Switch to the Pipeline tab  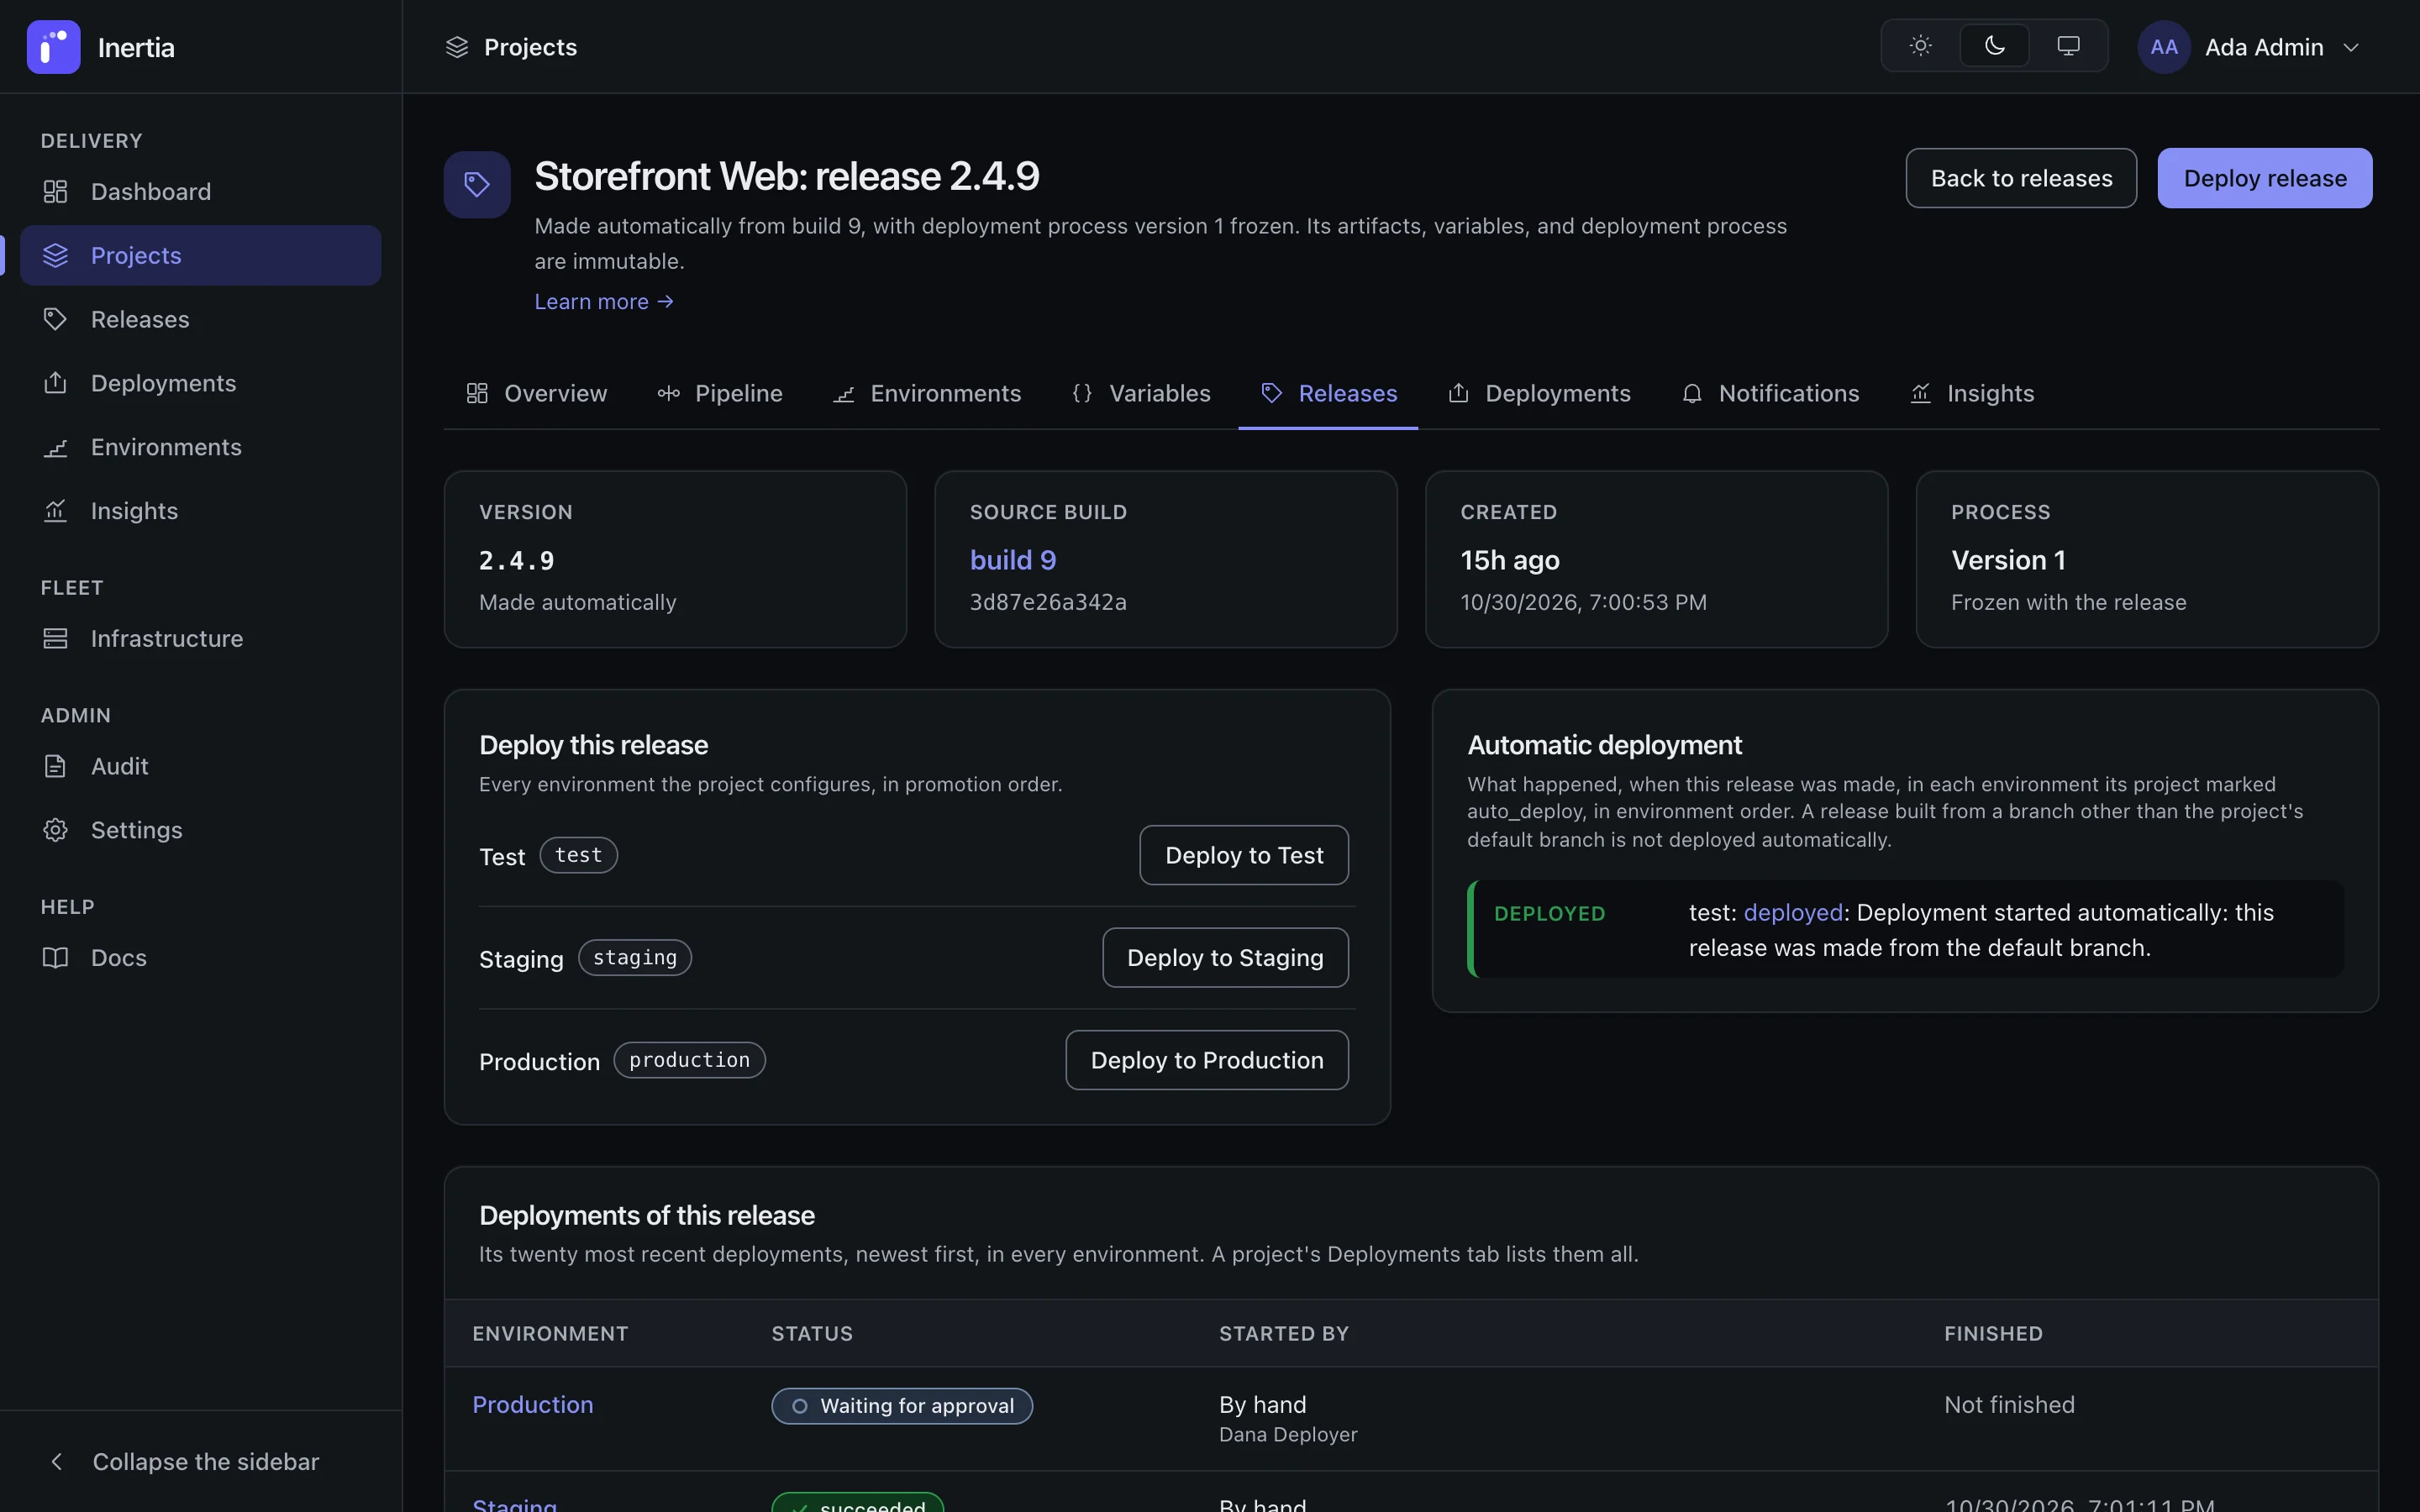pos(720,393)
